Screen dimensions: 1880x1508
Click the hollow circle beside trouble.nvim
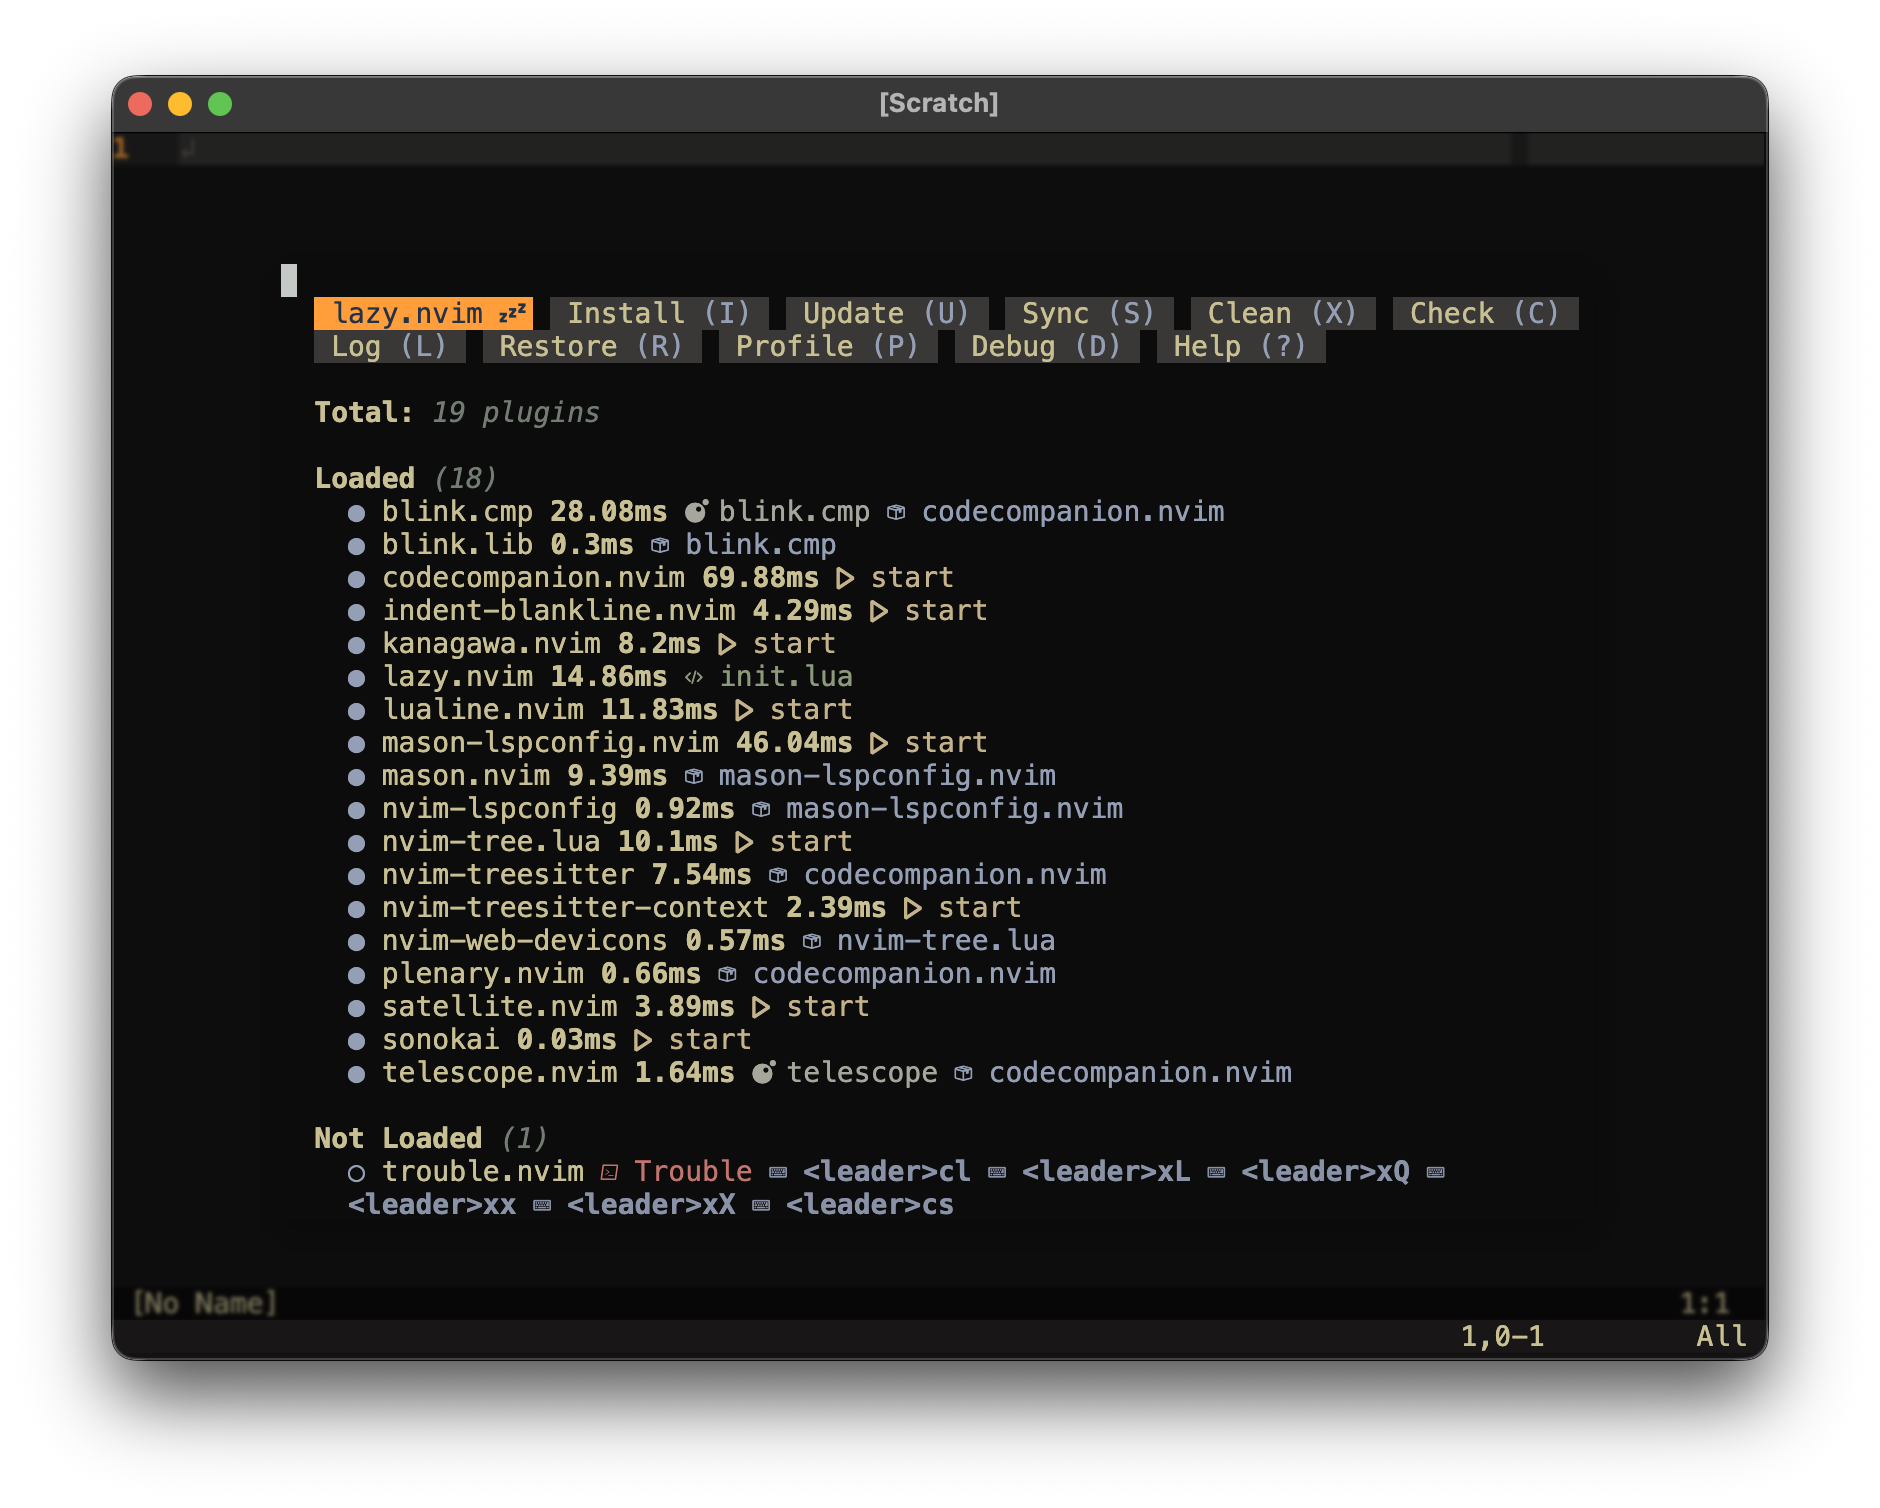356,1173
